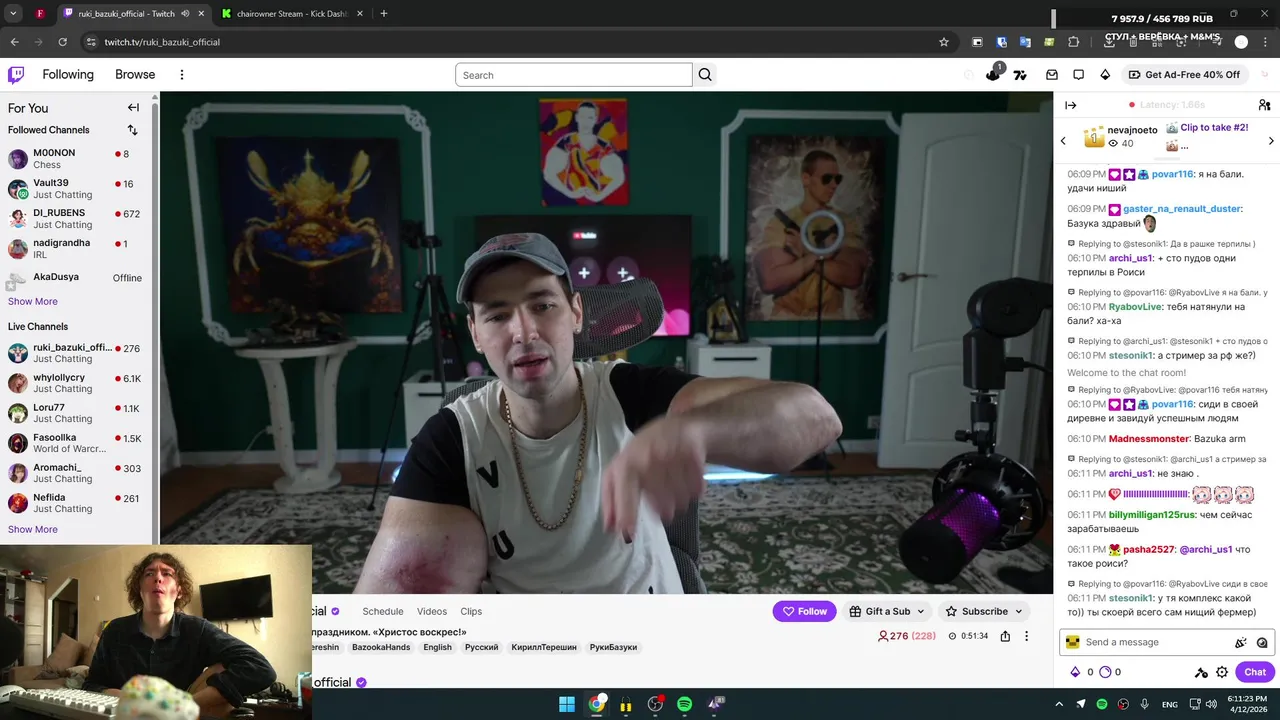
Task: Reload the page in browser
Action: pyautogui.click(x=63, y=42)
